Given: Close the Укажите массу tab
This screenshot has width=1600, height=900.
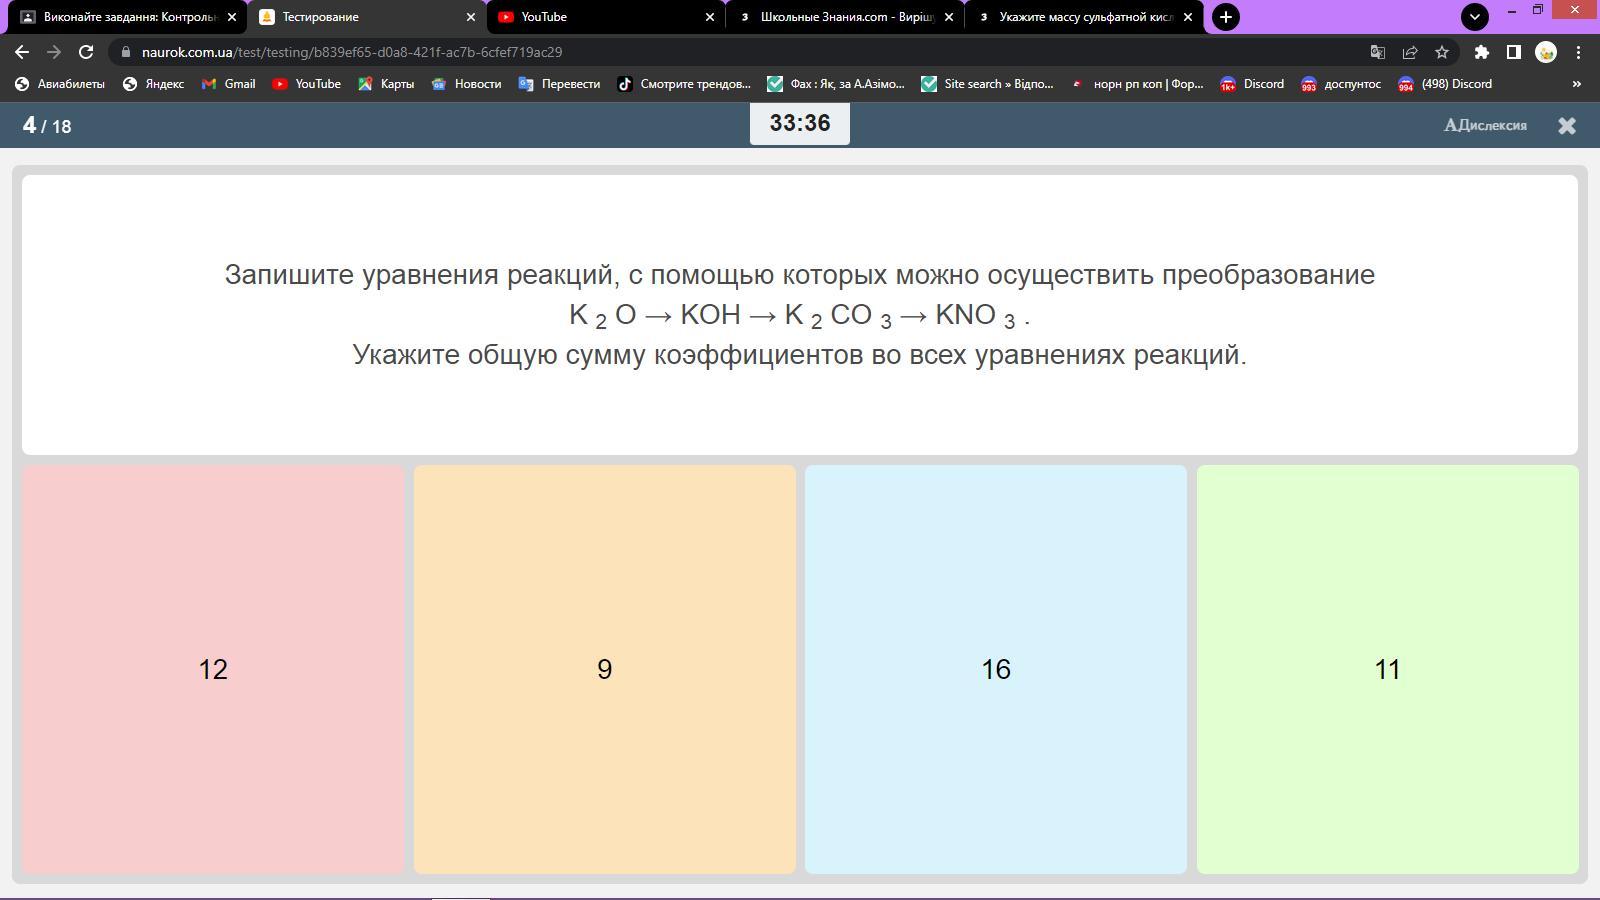Looking at the screenshot, I should (x=1188, y=17).
